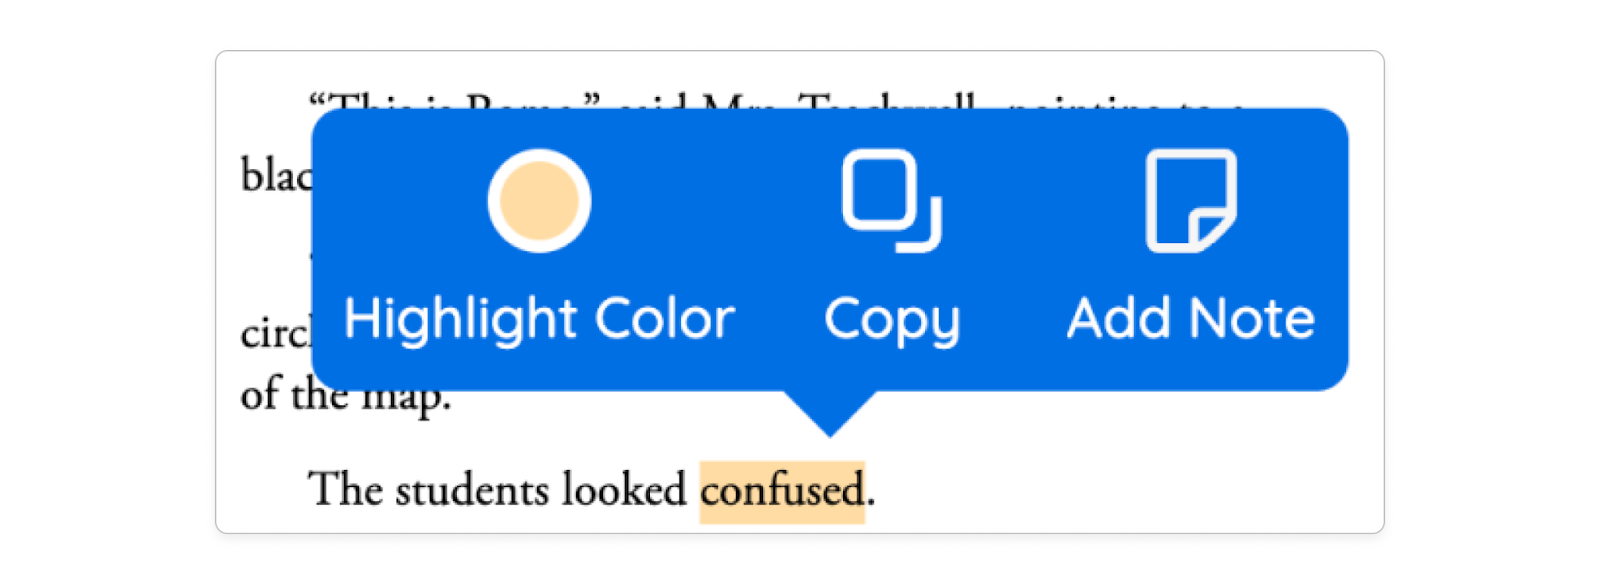
Task: Click the Copy overlapping-squares icon
Action: click(x=891, y=200)
